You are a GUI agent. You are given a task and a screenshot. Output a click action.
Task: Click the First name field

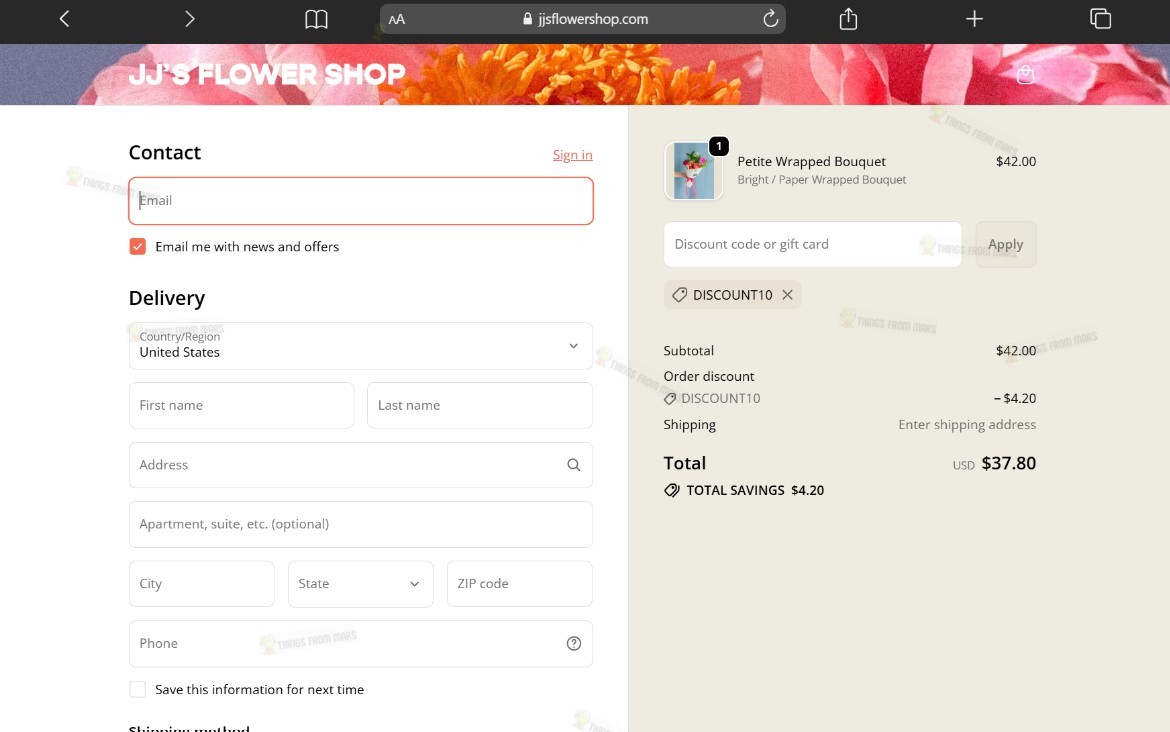coord(242,405)
